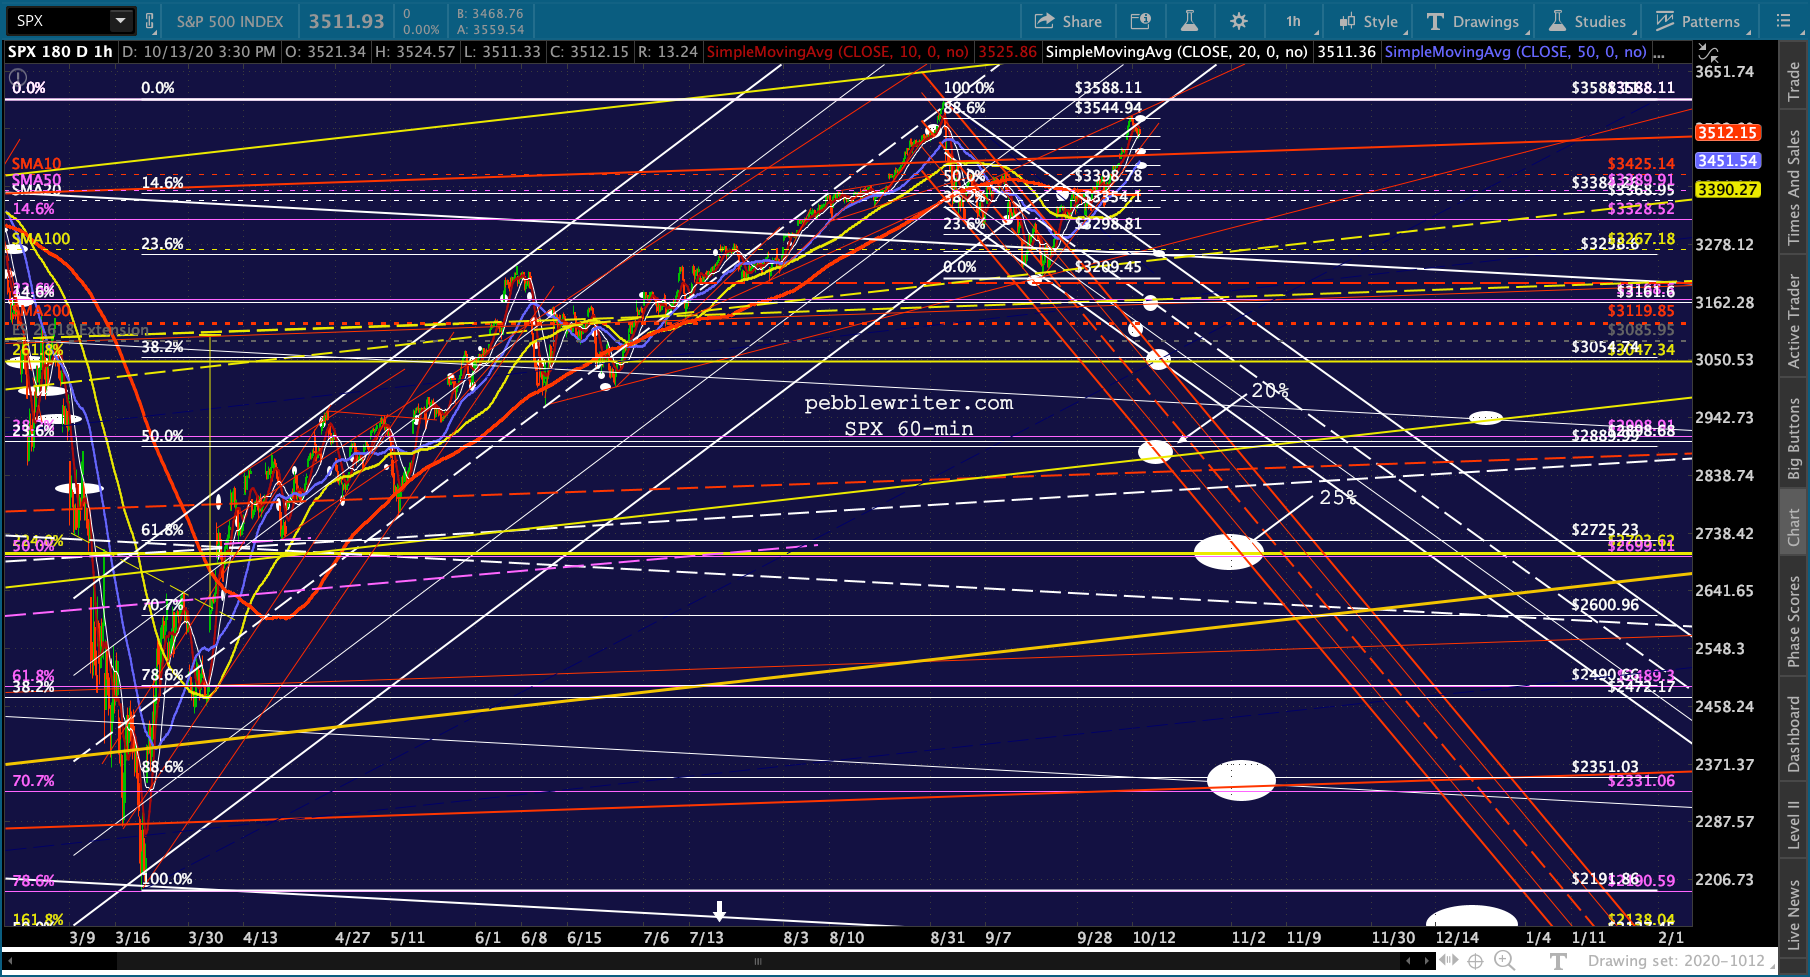Open the Patterns menu
The height and width of the screenshot is (977, 1810).
click(x=1699, y=21)
